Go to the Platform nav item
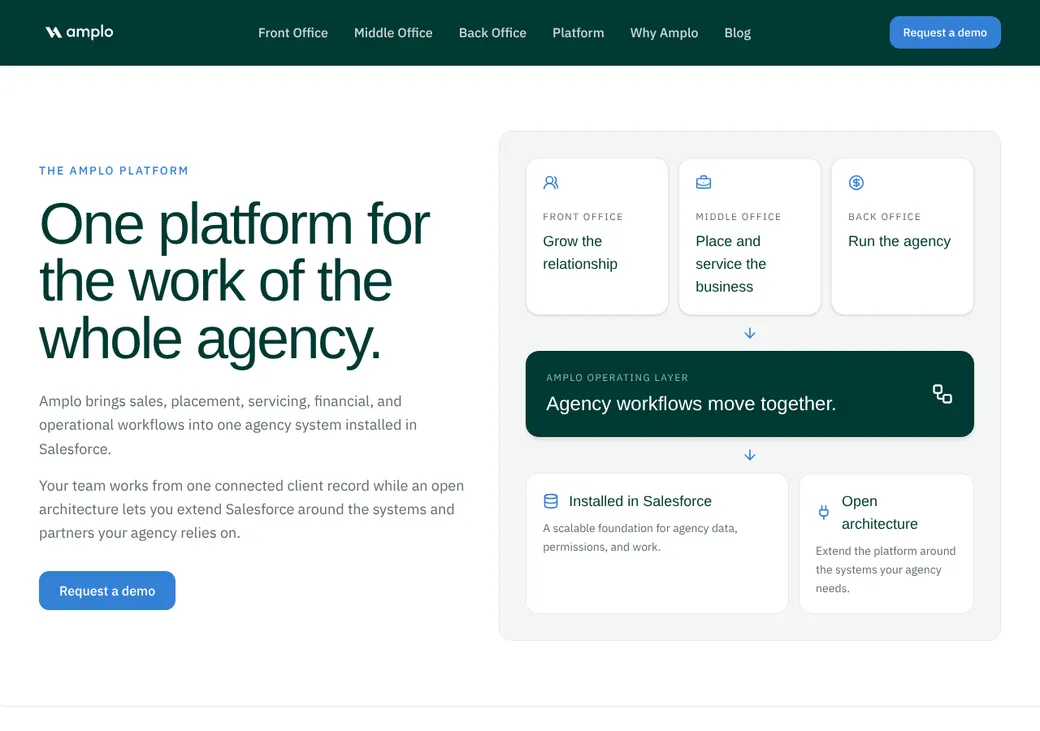 (x=578, y=33)
